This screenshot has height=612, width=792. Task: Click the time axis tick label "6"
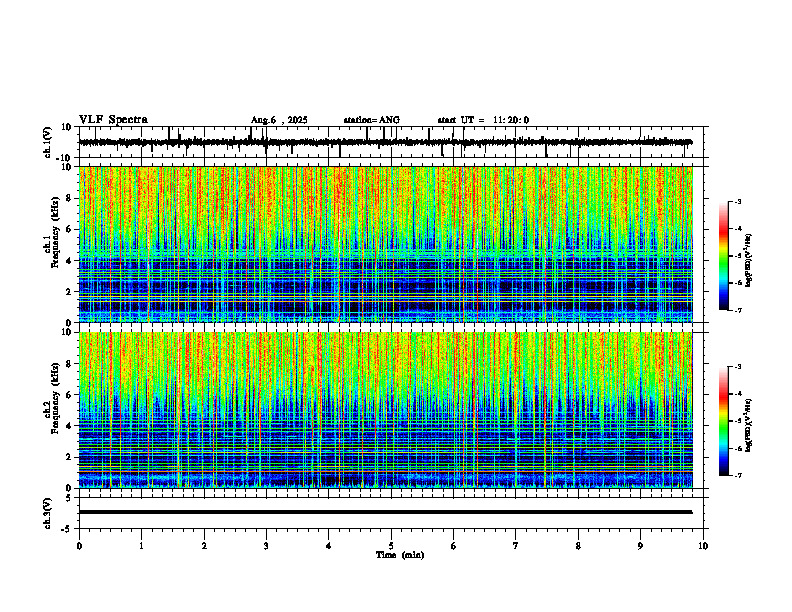(x=454, y=546)
